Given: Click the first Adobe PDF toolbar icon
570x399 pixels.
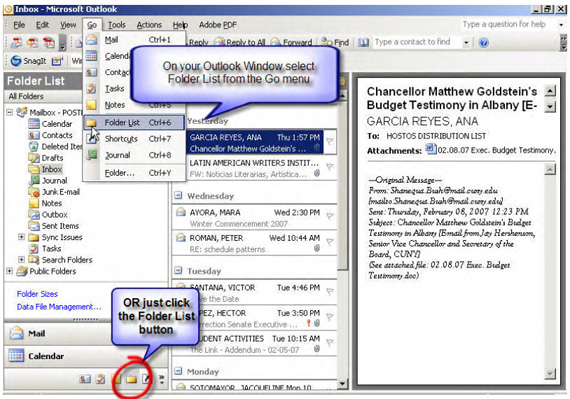Looking at the screenshot, I should click(x=16, y=43).
